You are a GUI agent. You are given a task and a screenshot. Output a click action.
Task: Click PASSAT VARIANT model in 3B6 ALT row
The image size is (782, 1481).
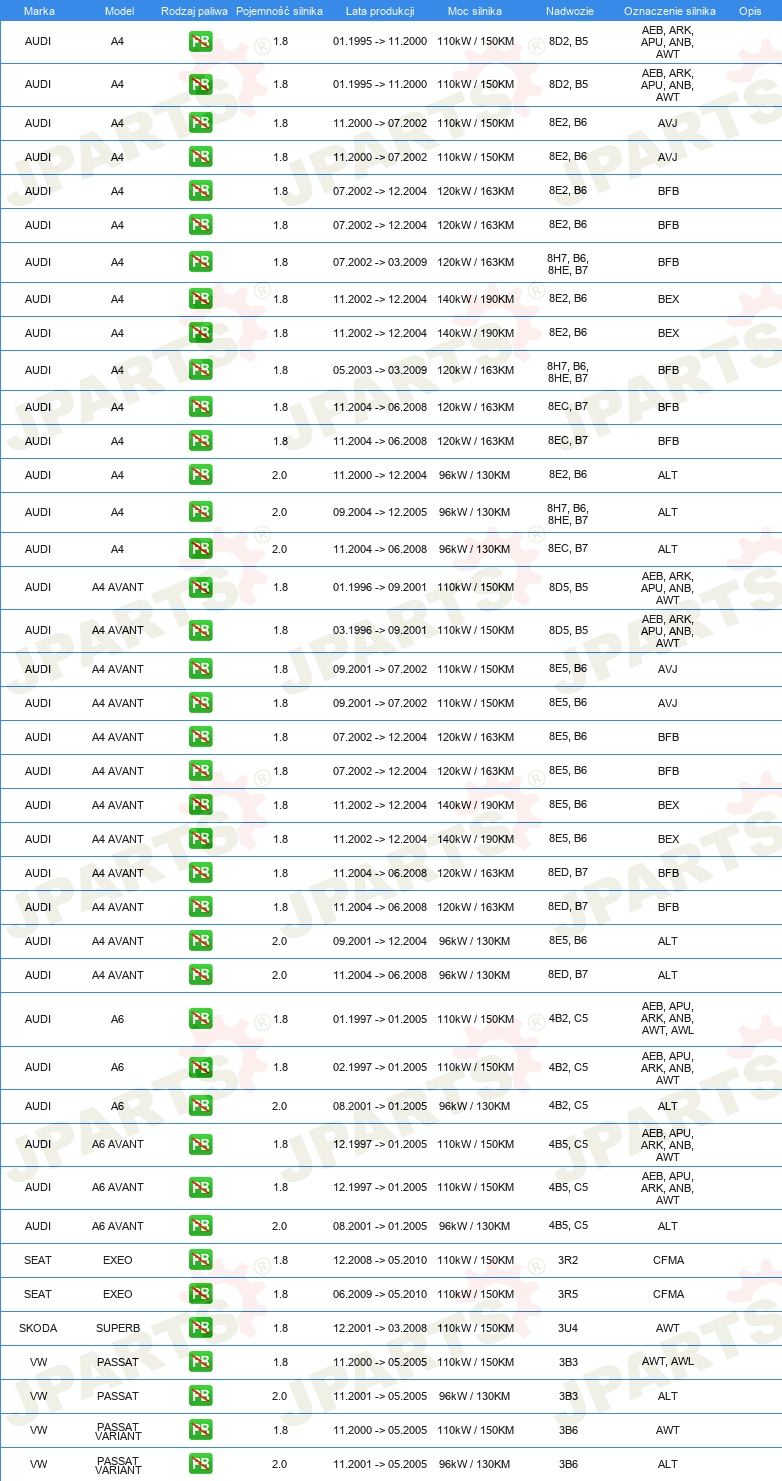point(118,1464)
